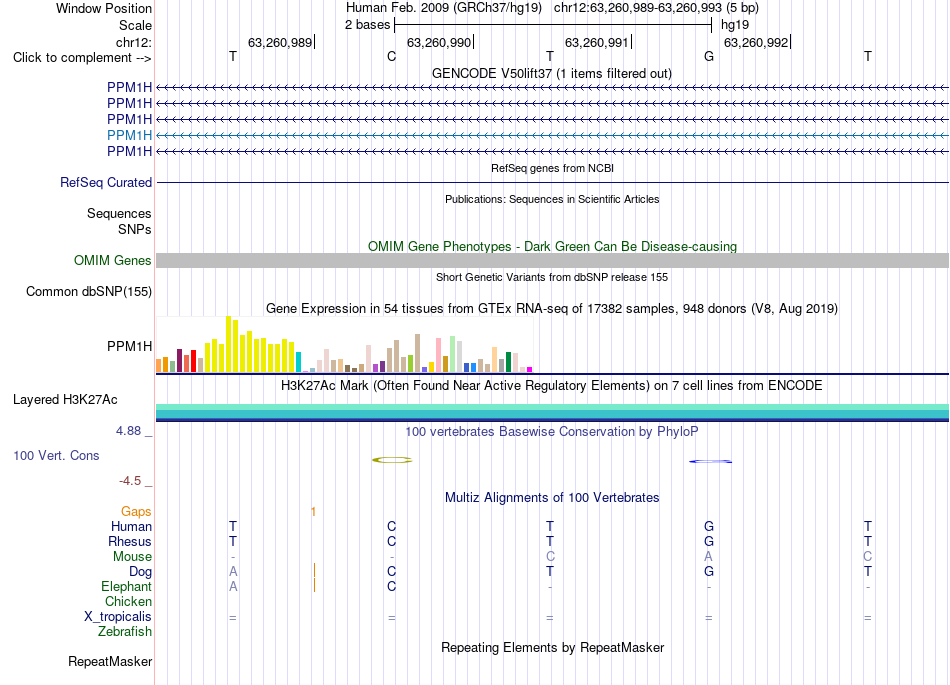Click the OMIM Gene Phenotypes title
The width and height of the screenshot is (950, 685).
[552, 247]
